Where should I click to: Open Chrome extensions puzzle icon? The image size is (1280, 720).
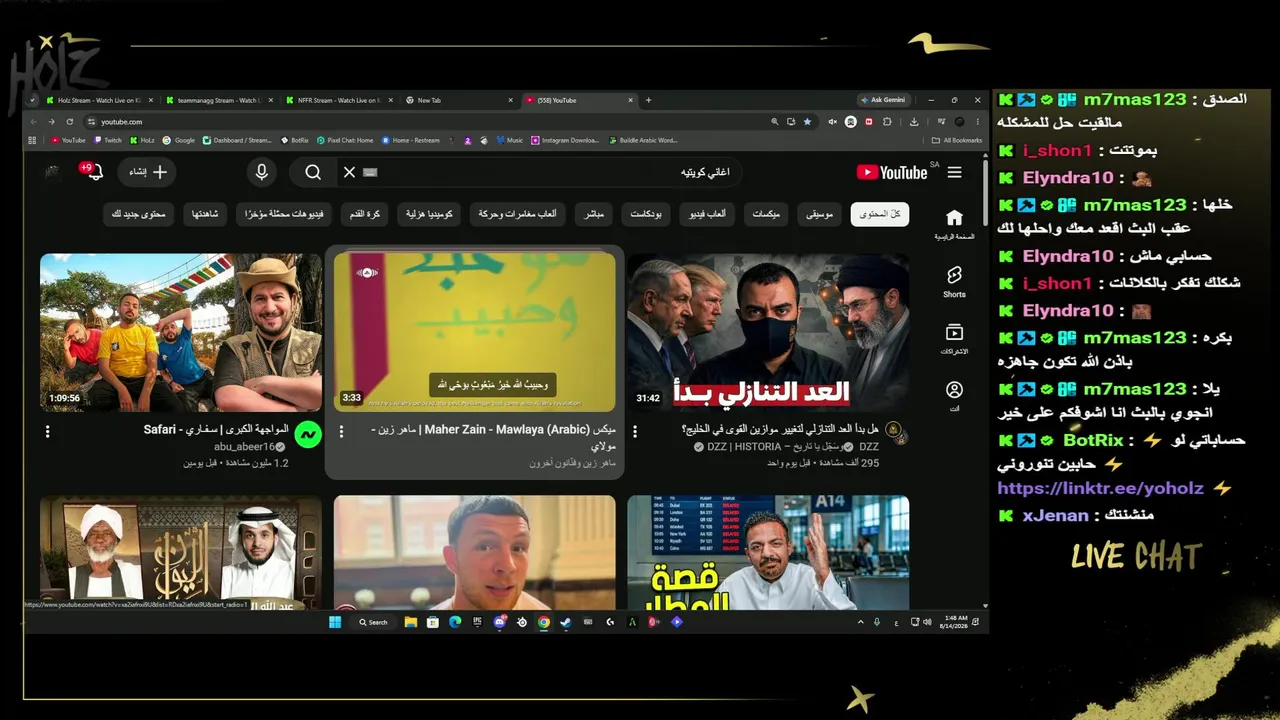click(887, 122)
